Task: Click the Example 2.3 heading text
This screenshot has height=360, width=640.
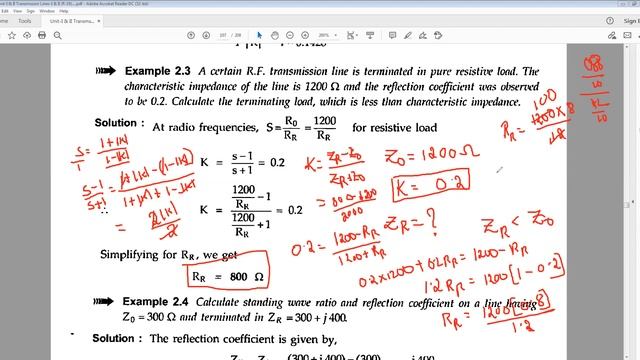Action: (158, 71)
